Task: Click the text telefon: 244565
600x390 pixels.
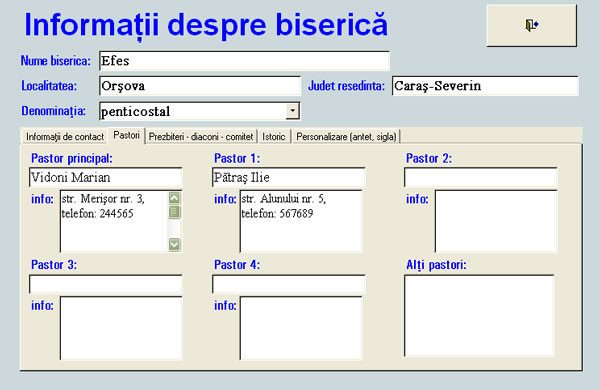Action: pyautogui.click(x=98, y=214)
